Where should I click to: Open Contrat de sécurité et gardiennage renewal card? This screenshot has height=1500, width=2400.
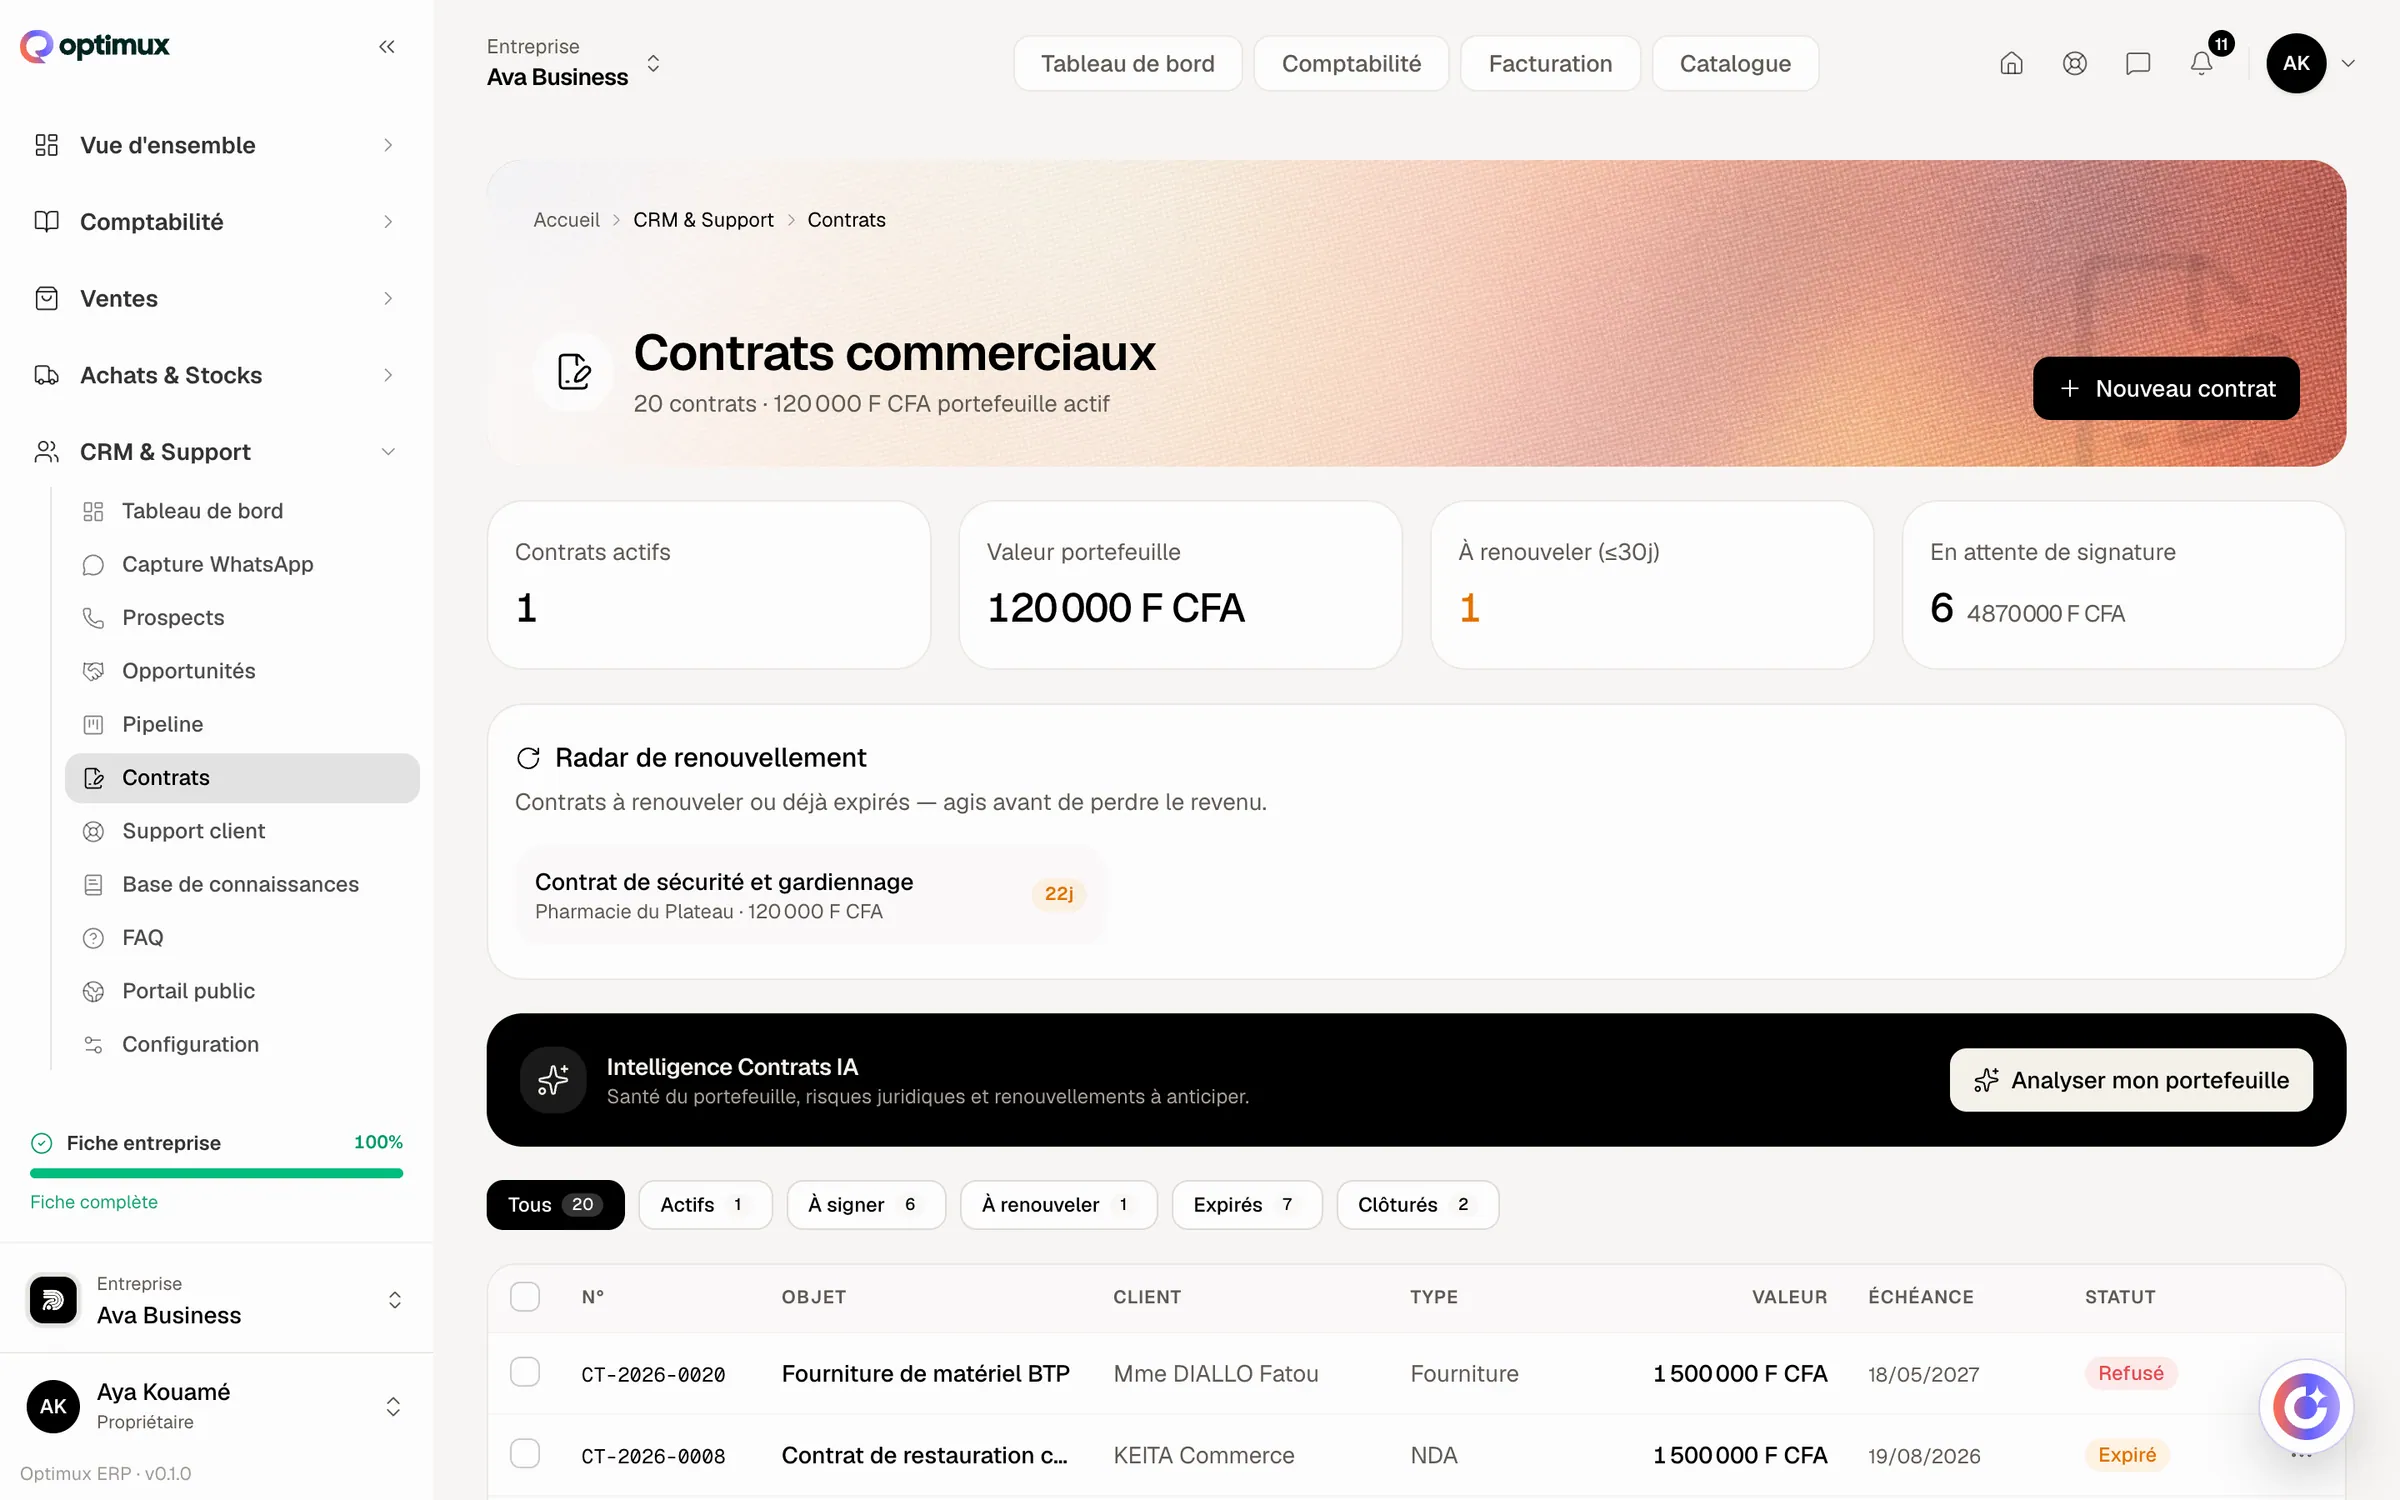(x=810, y=895)
